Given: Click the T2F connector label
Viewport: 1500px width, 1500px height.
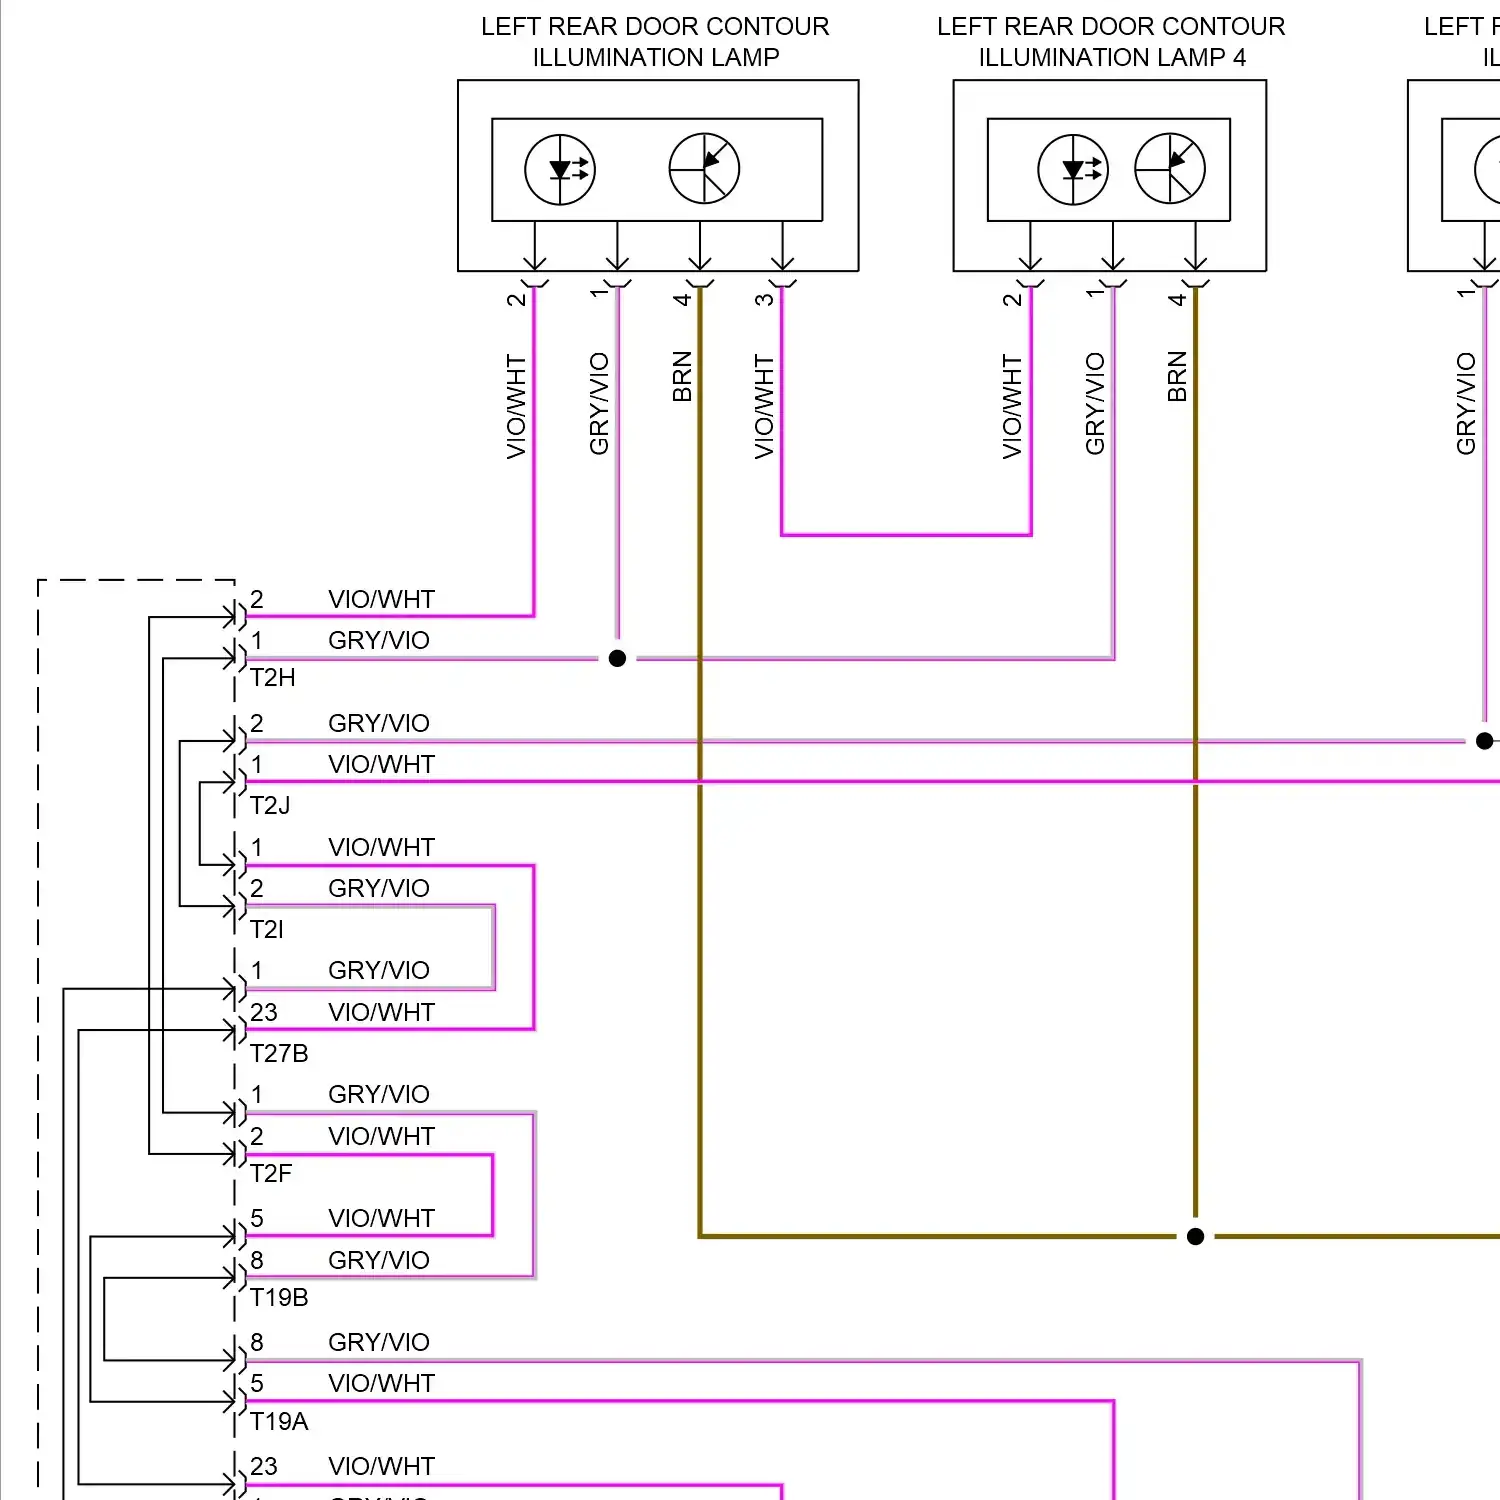Looking at the screenshot, I should pyautogui.click(x=271, y=1174).
